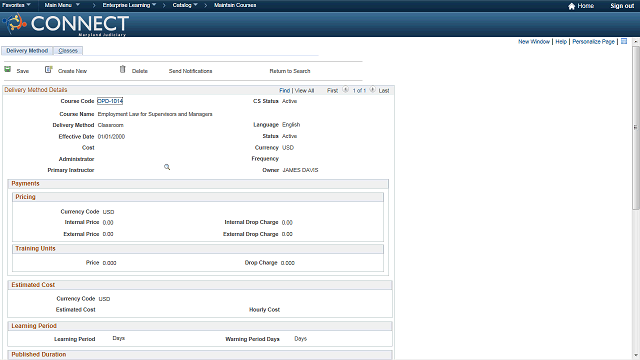This screenshot has width=640, height=360.
Task: Open the Help link
Action: click(x=561, y=42)
